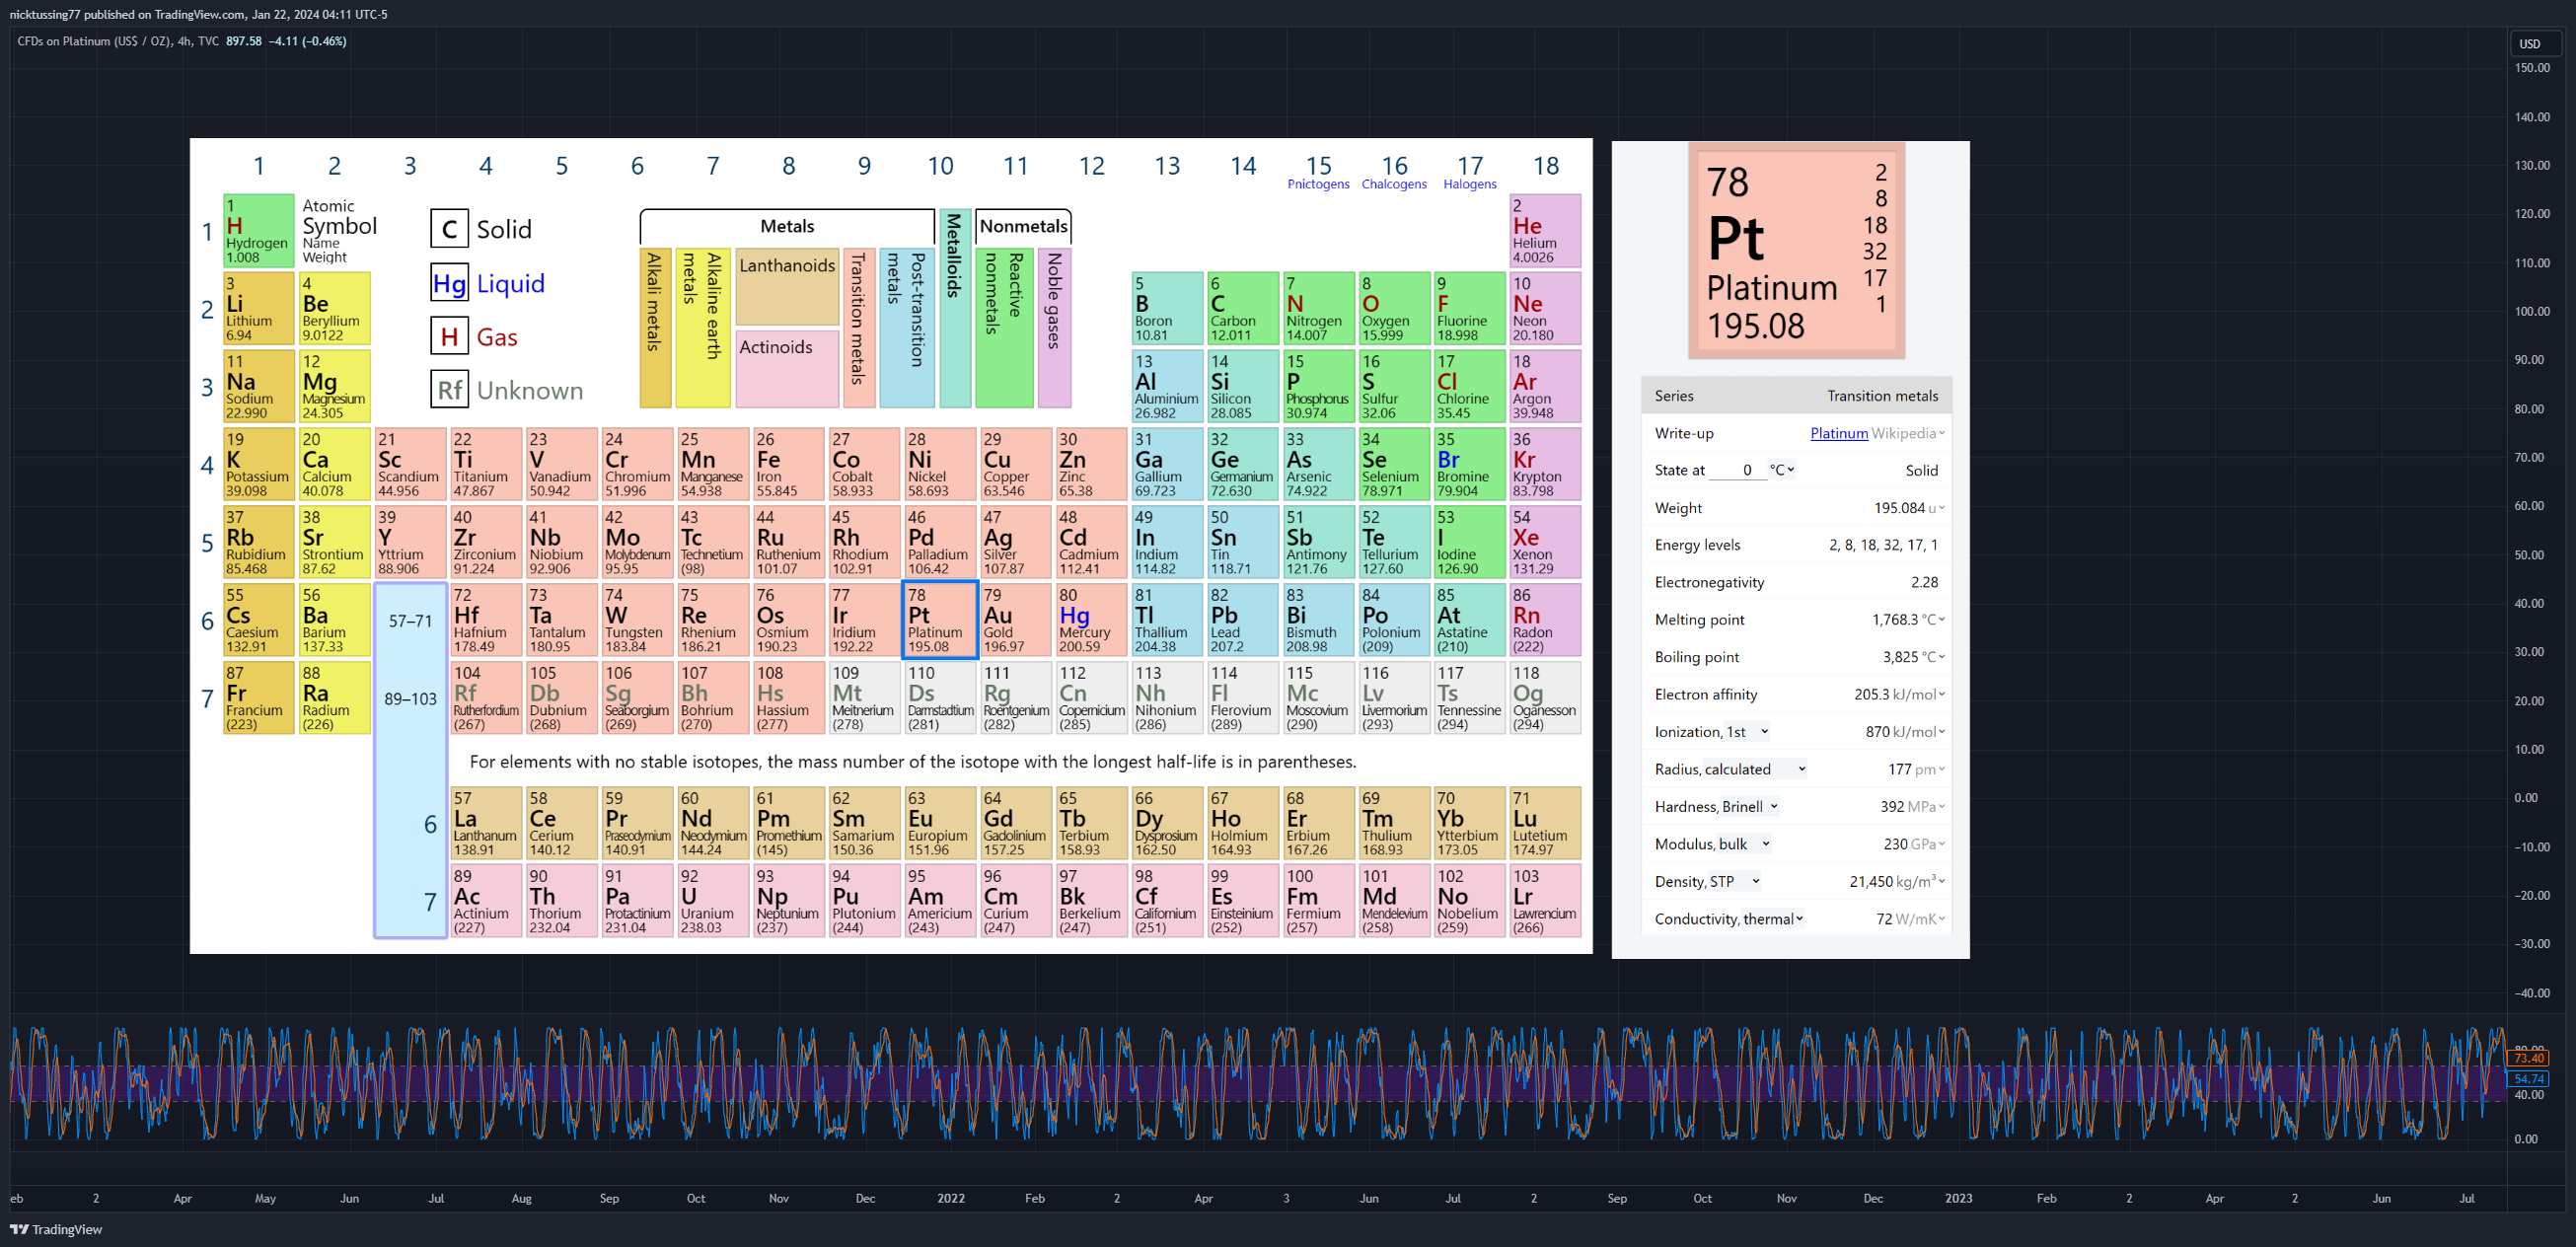Click the Platinum write-up link
The image size is (2576, 1247).
coord(1838,433)
